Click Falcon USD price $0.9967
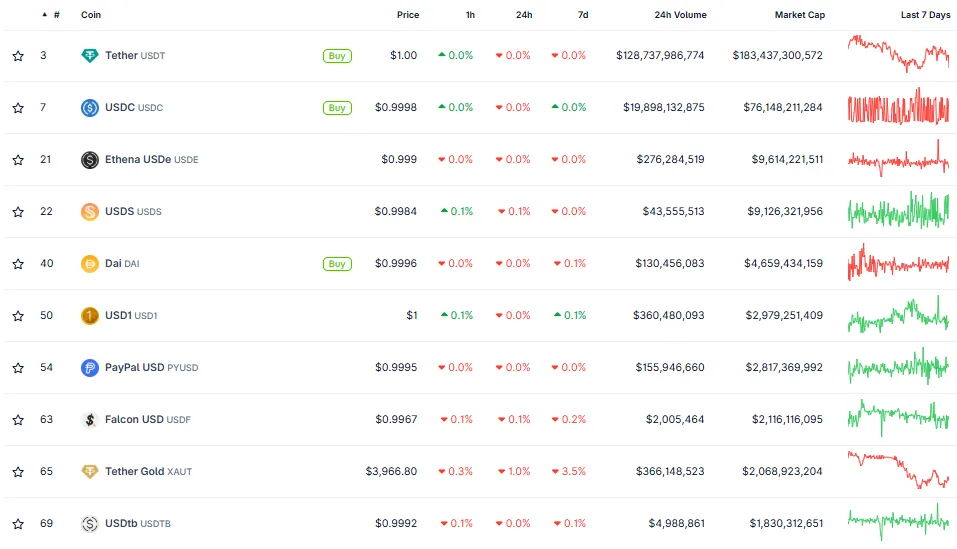The height and width of the screenshot is (549, 957). point(396,420)
